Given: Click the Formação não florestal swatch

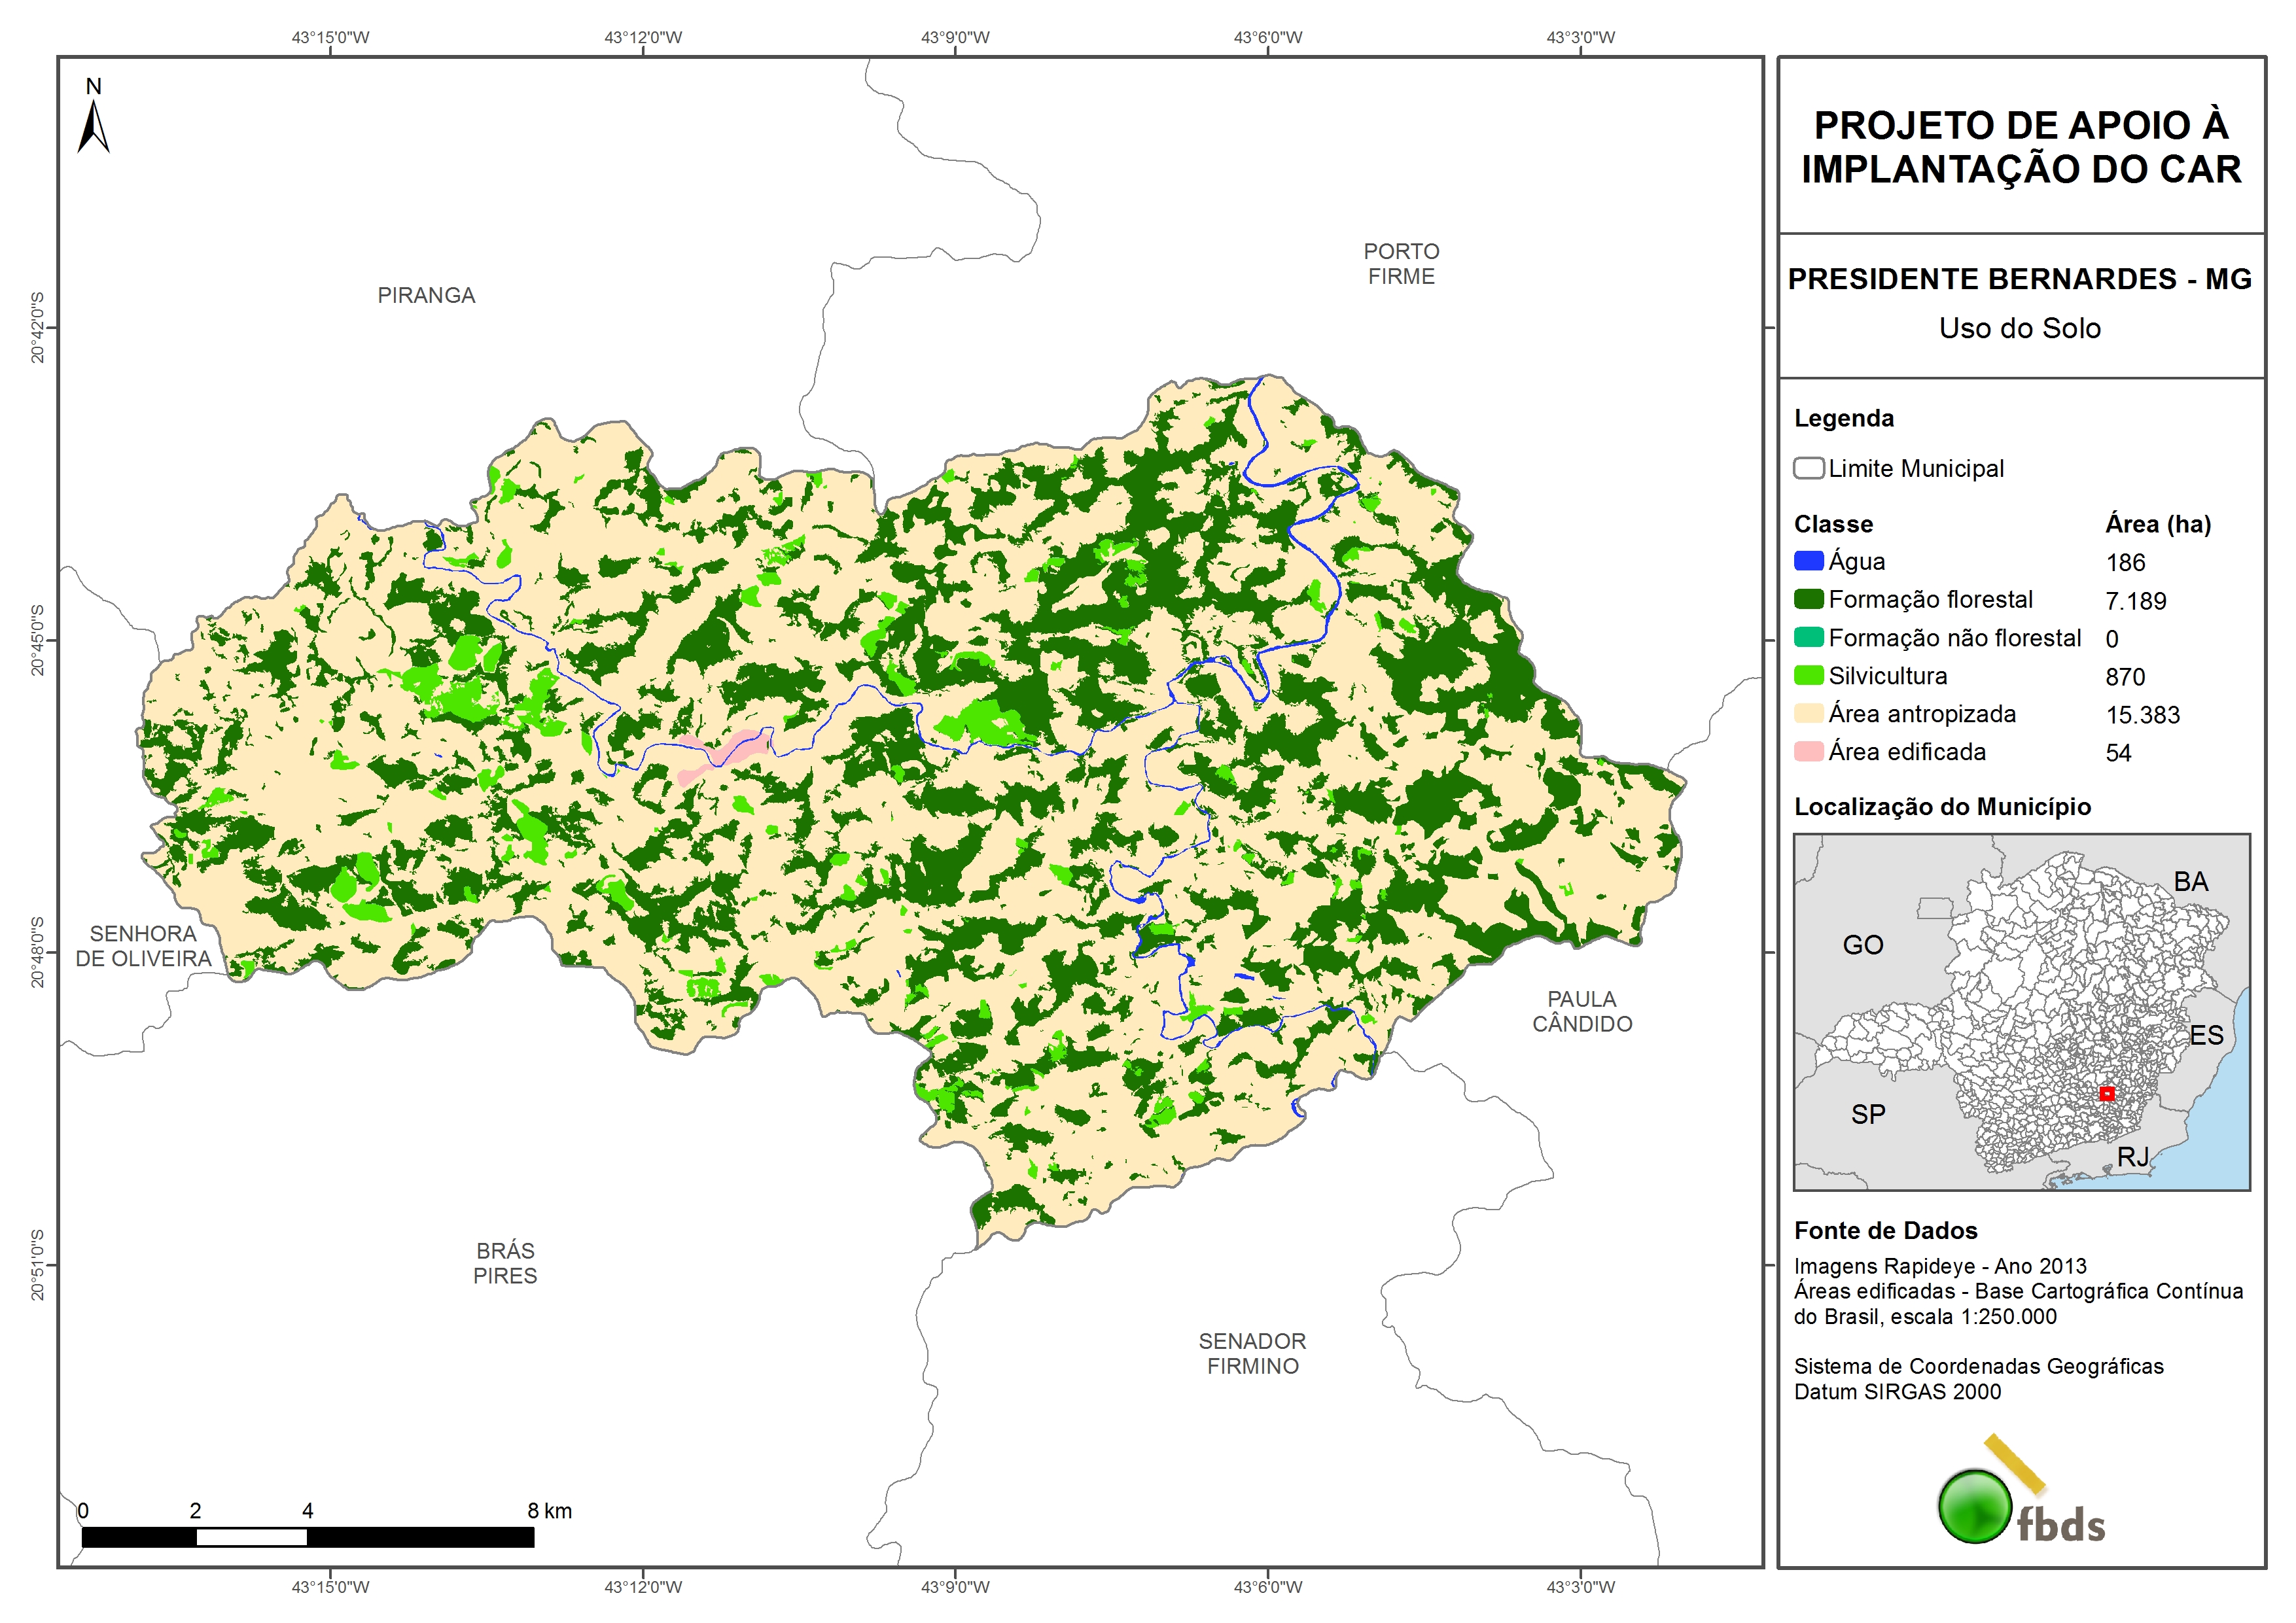Looking at the screenshot, I should coord(1808,637).
